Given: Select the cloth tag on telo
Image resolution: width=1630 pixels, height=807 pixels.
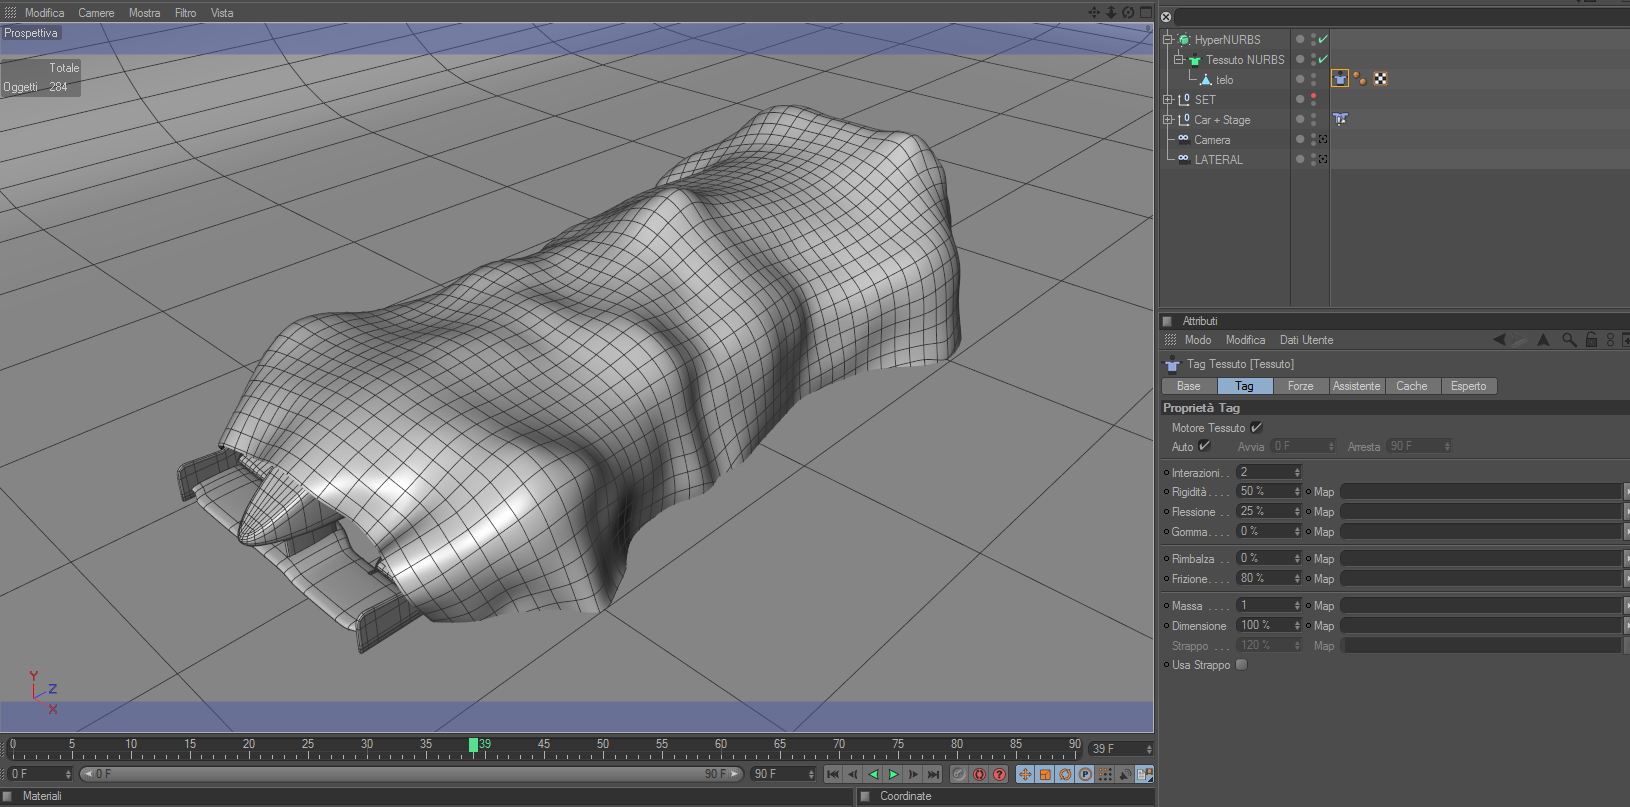Looking at the screenshot, I should click(1340, 79).
